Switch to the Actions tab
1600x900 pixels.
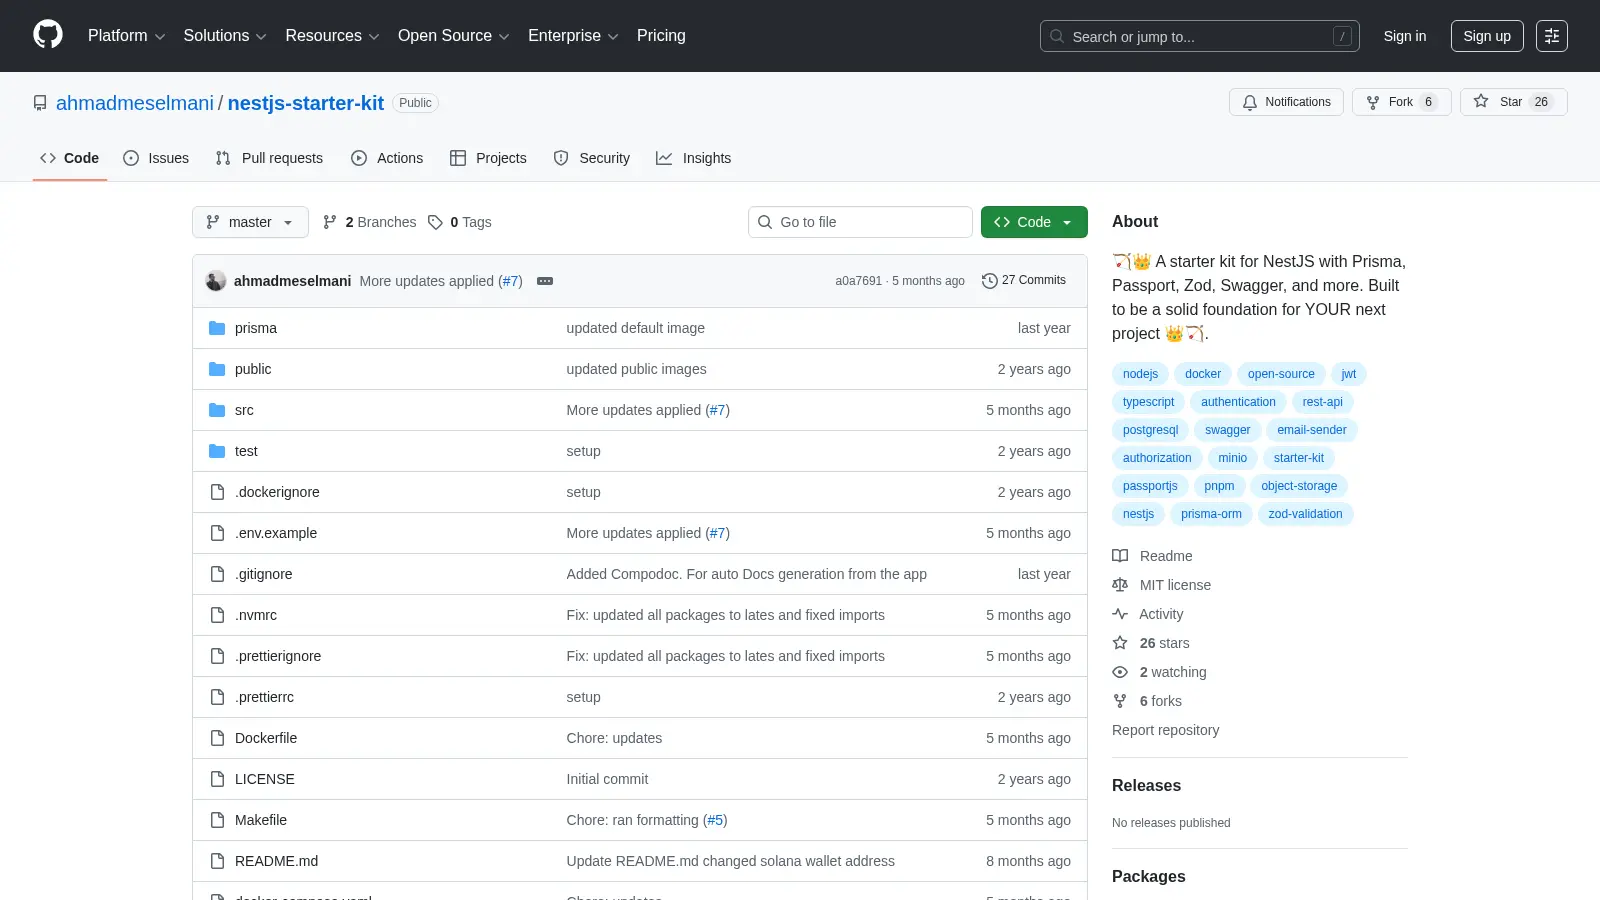[x=387, y=158]
